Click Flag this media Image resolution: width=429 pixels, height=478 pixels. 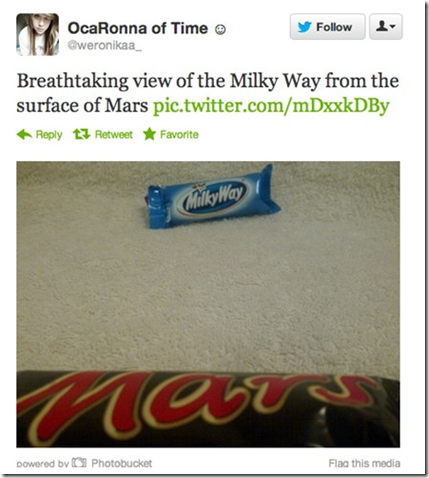364,463
